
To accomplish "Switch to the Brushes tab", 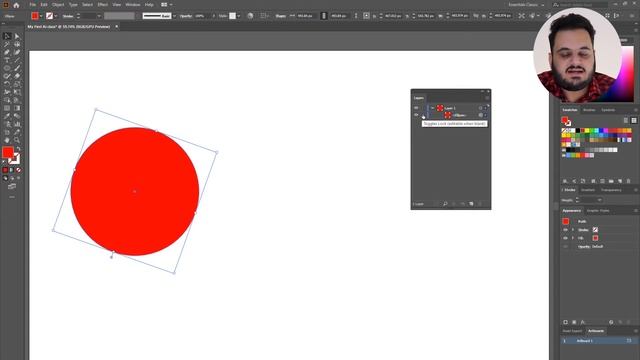I will (589, 110).
